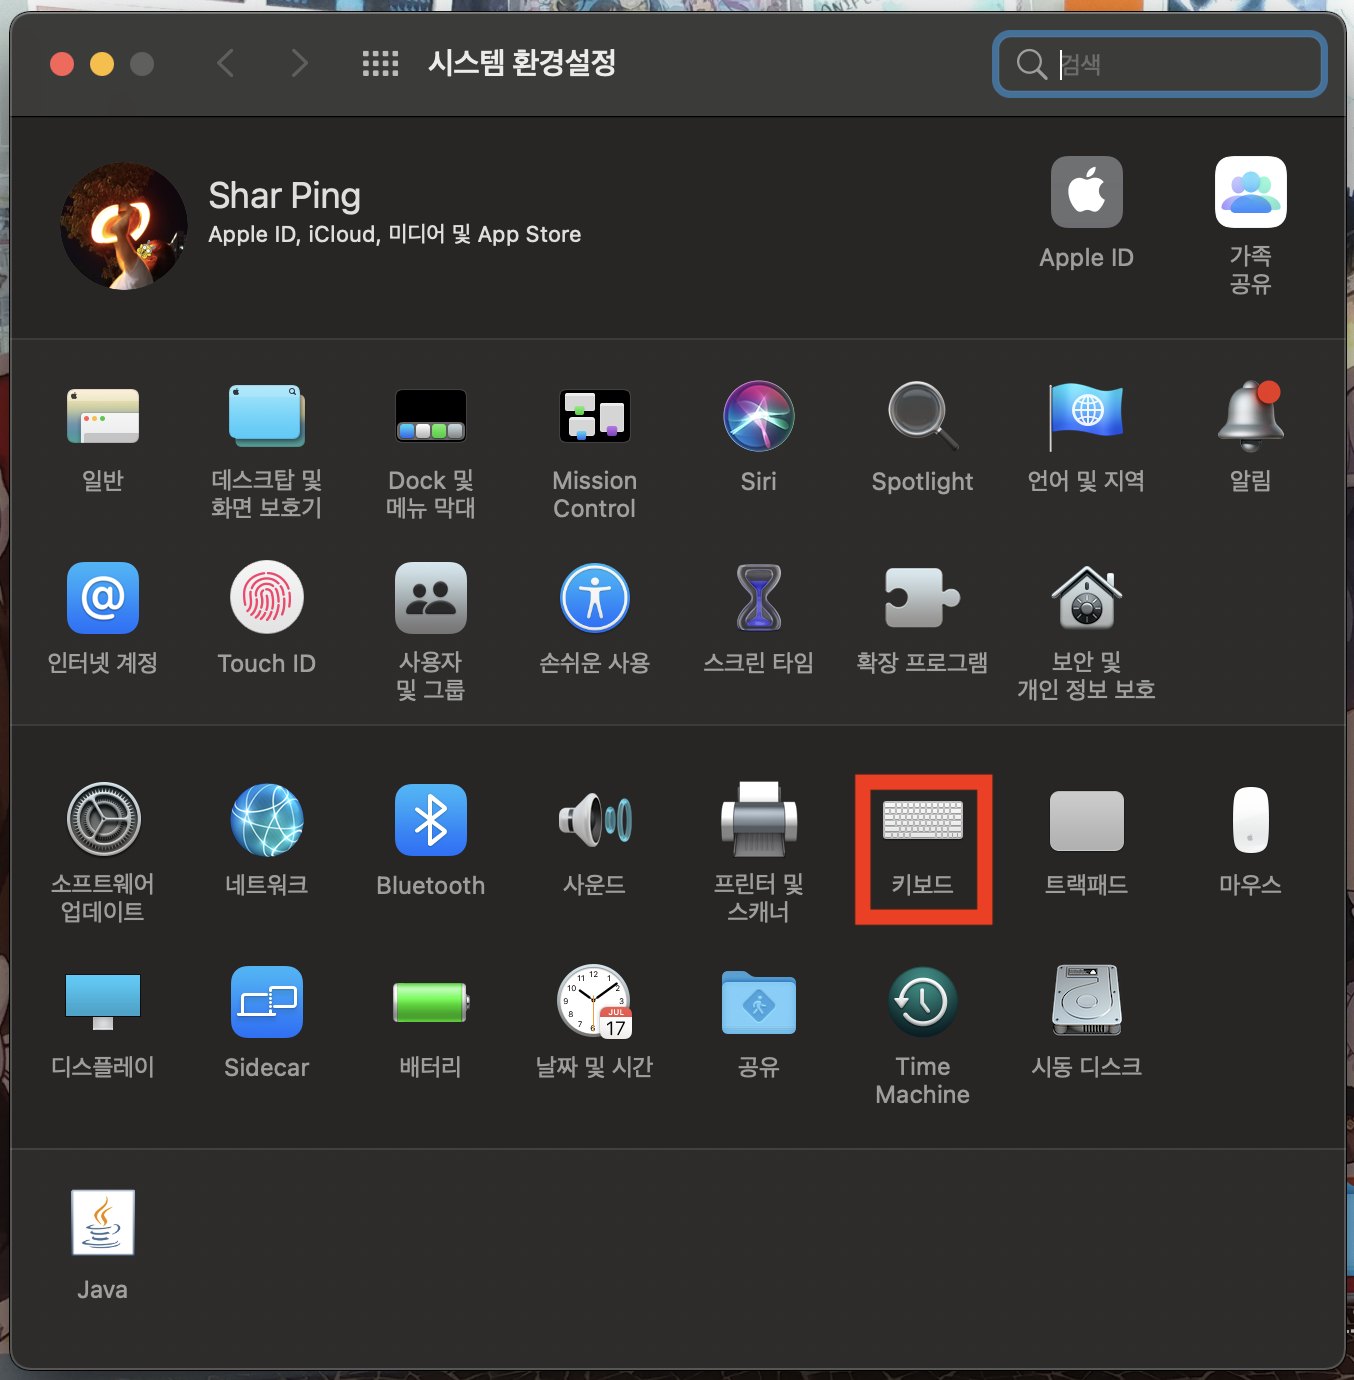Open 마우스 mouse pane
This screenshot has height=1380, width=1354.
[x=1251, y=820]
